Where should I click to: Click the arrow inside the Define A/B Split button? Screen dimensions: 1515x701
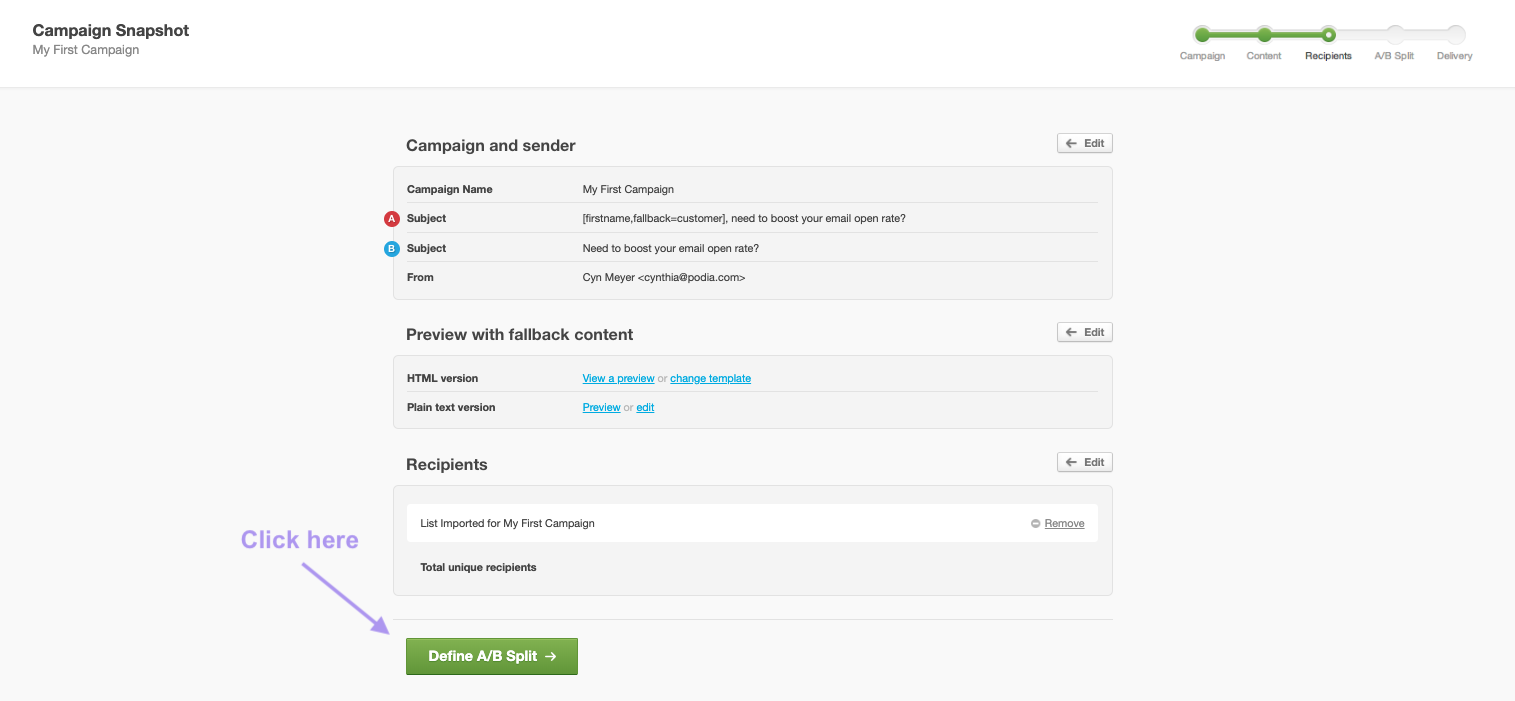[x=551, y=656]
